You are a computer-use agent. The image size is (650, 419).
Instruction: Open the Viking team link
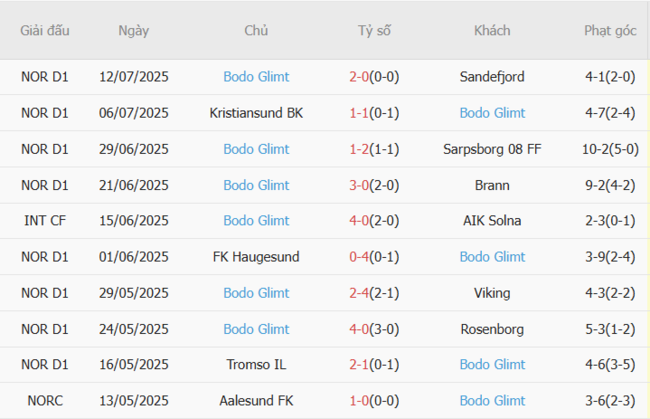coord(492,293)
